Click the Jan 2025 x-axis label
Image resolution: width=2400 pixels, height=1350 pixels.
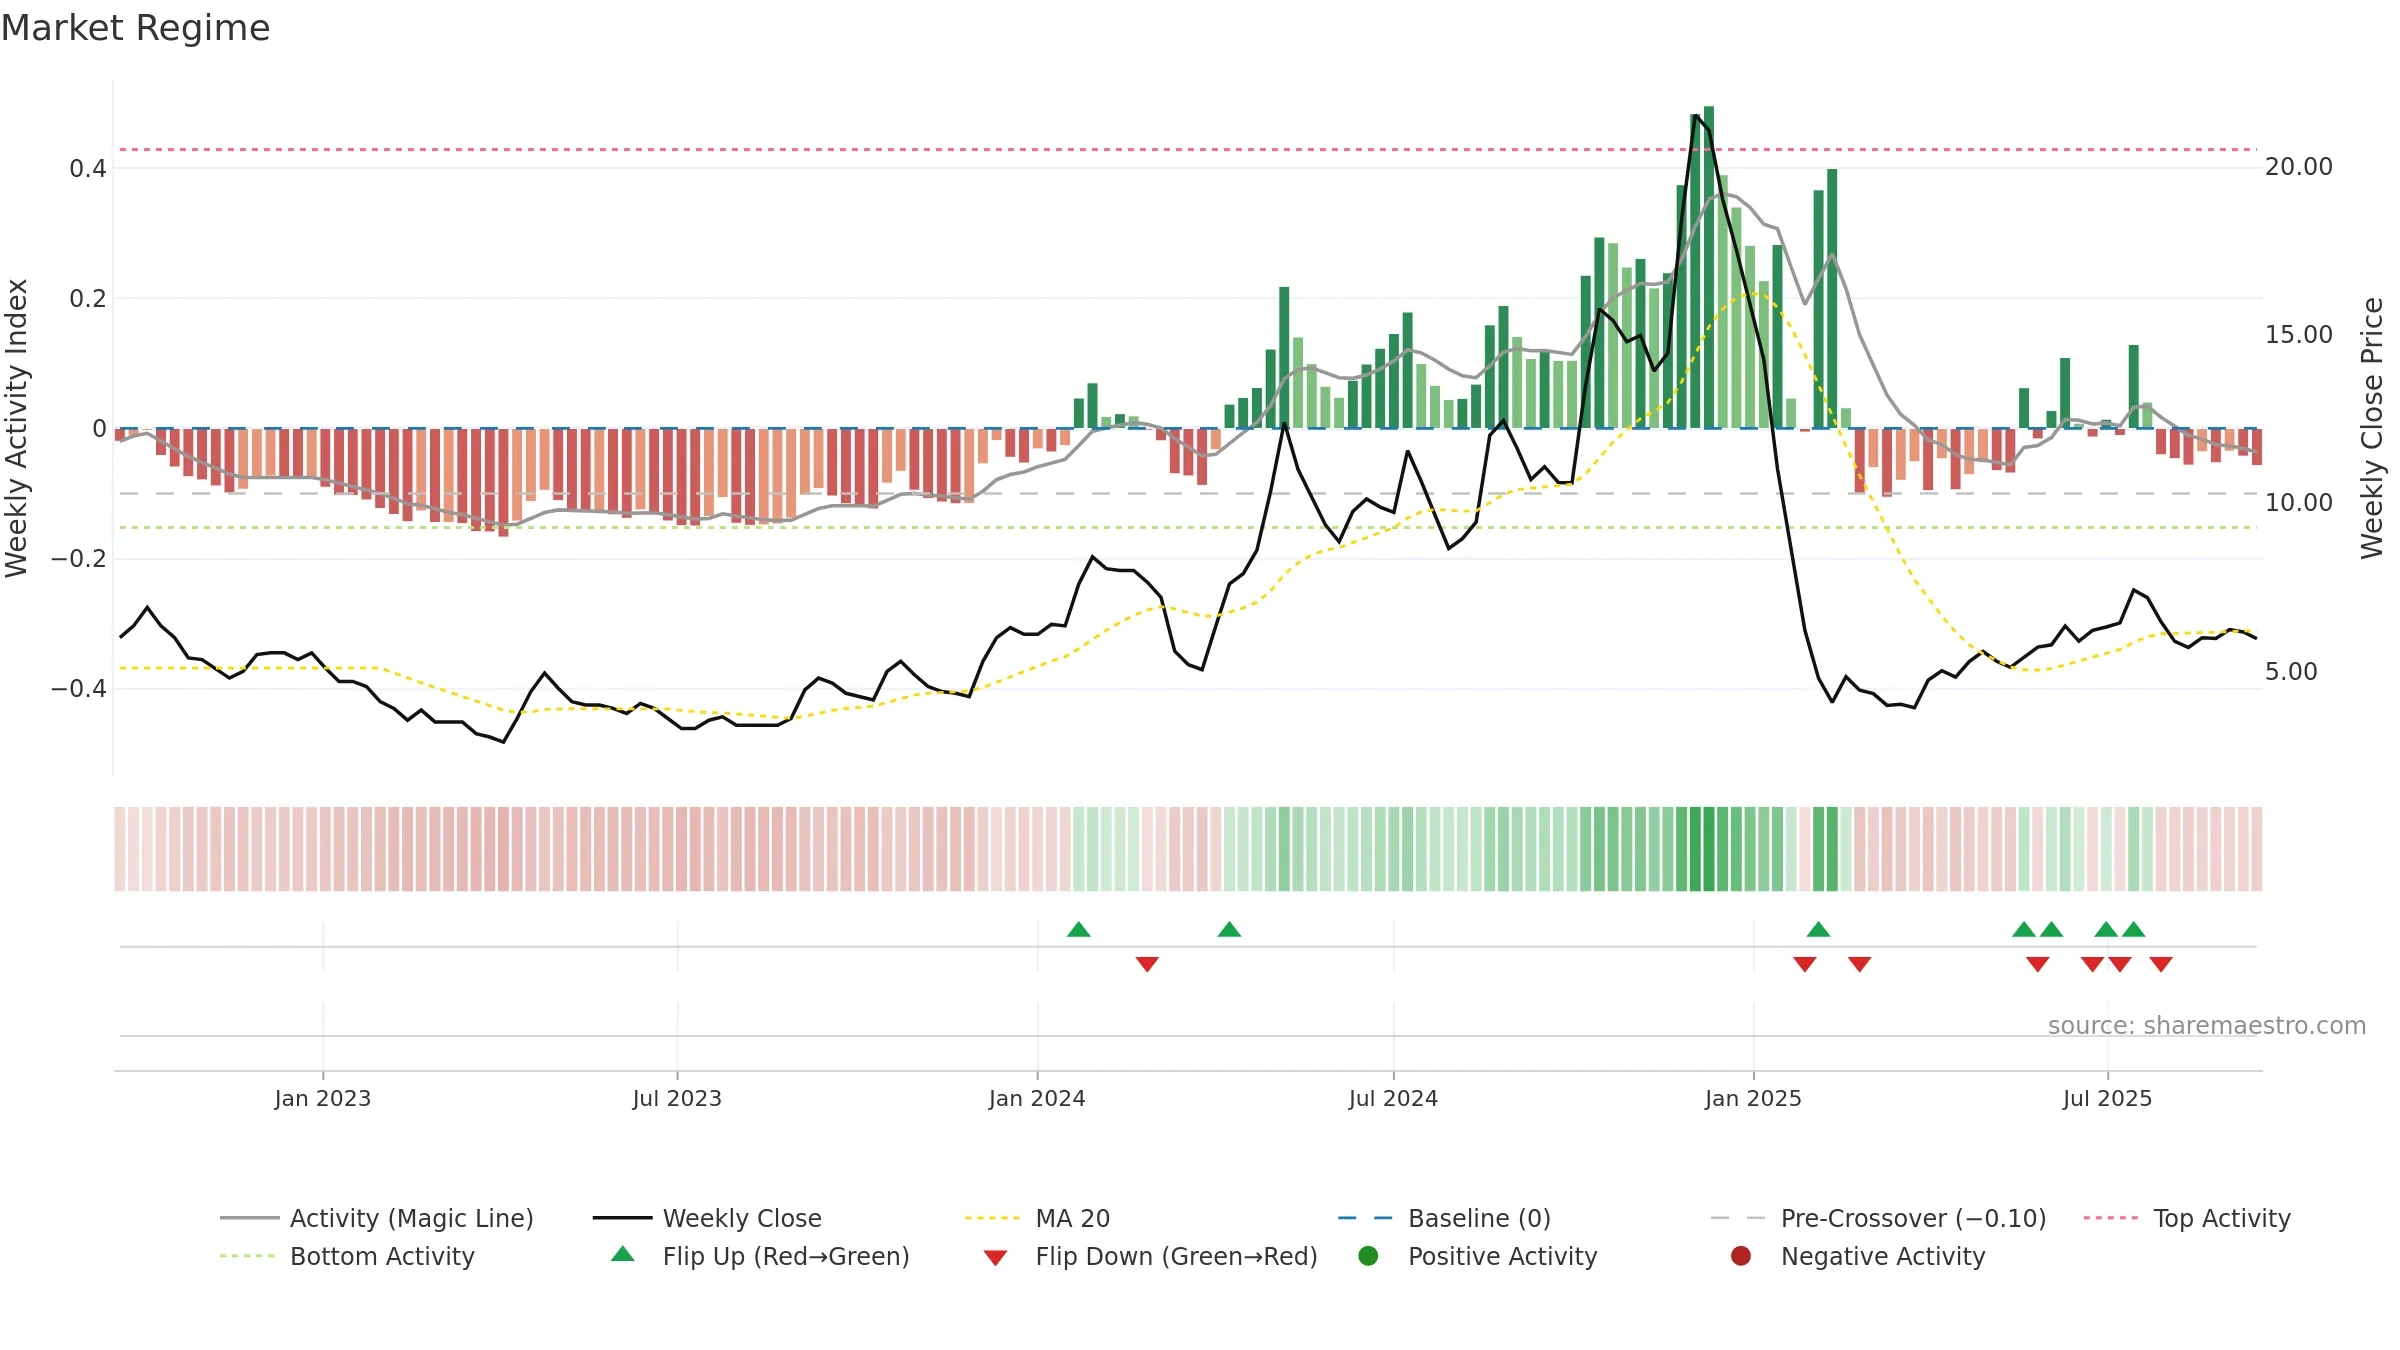point(1753,1098)
